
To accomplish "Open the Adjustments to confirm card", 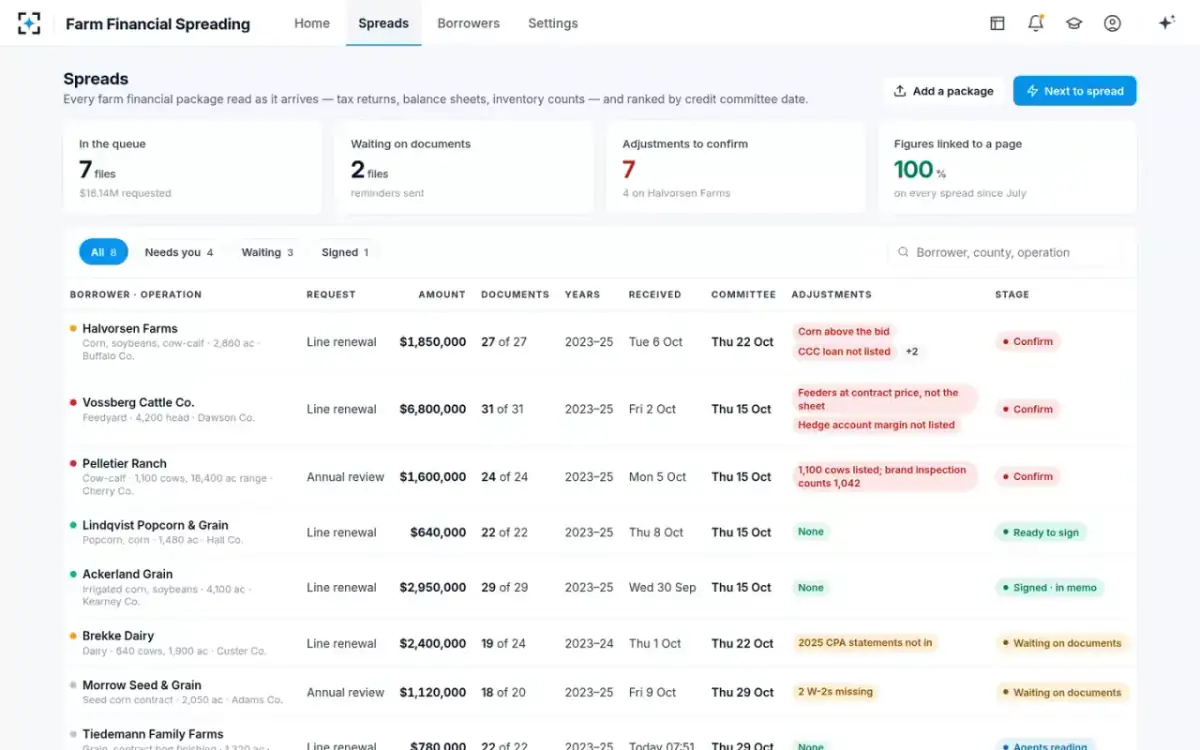I will point(735,168).
